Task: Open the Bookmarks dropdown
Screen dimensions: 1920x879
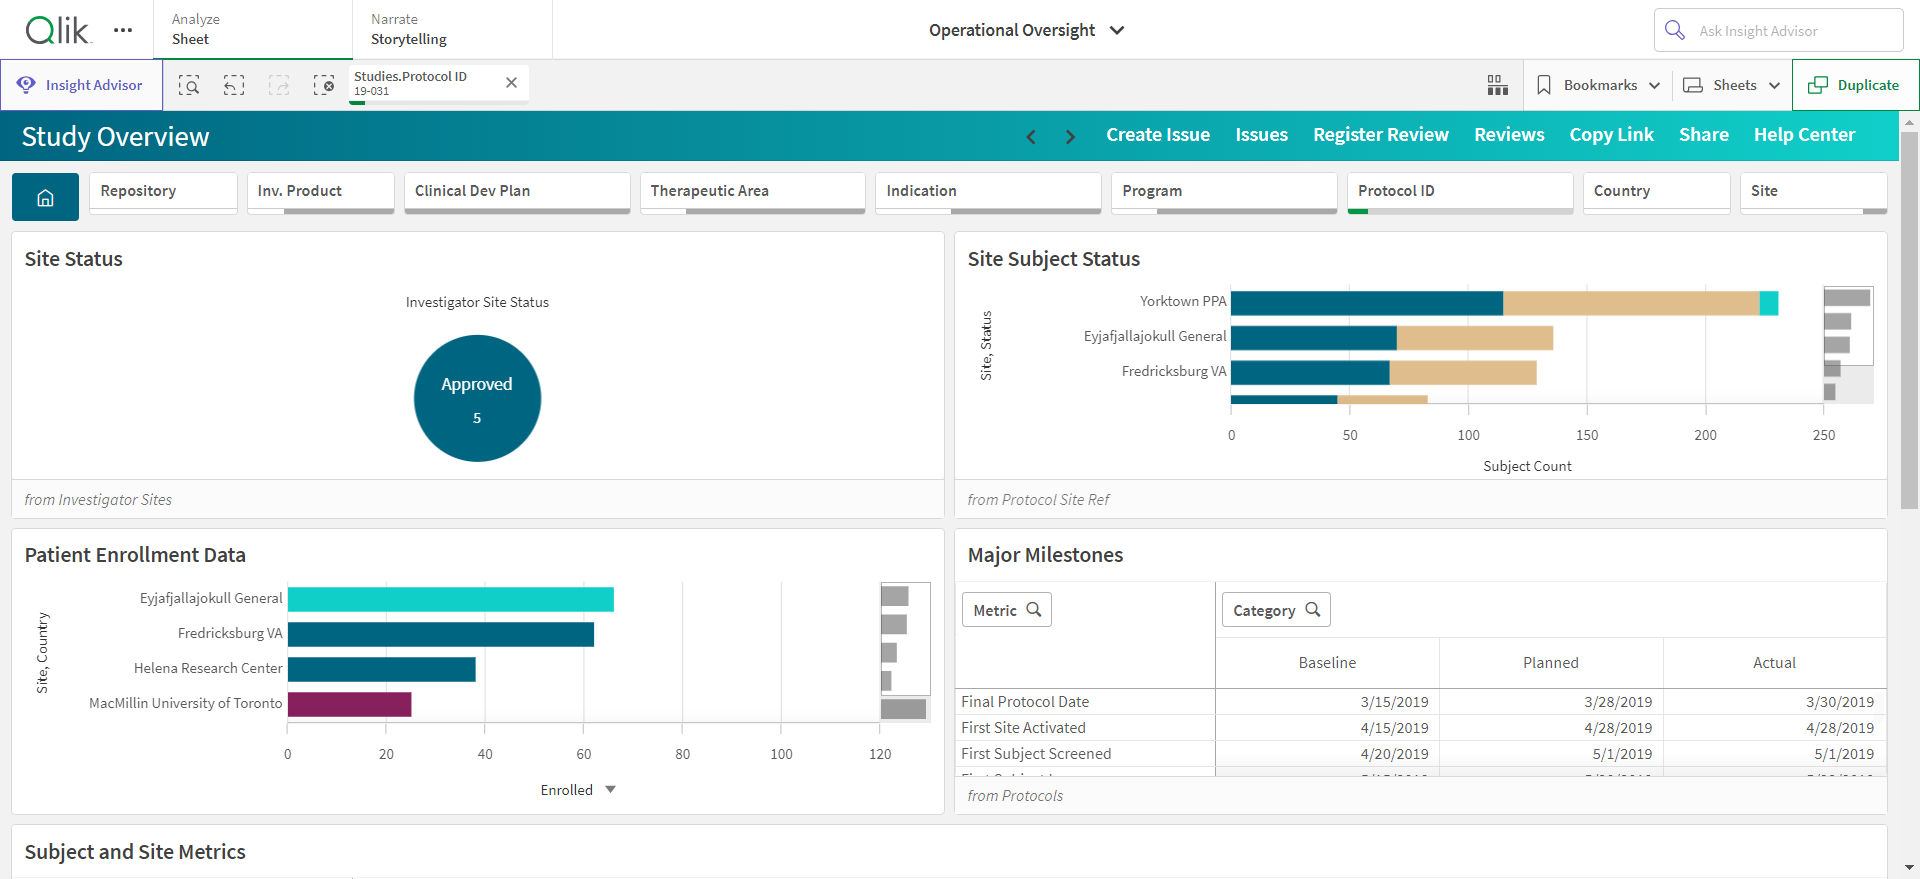Action: (1598, 85)
